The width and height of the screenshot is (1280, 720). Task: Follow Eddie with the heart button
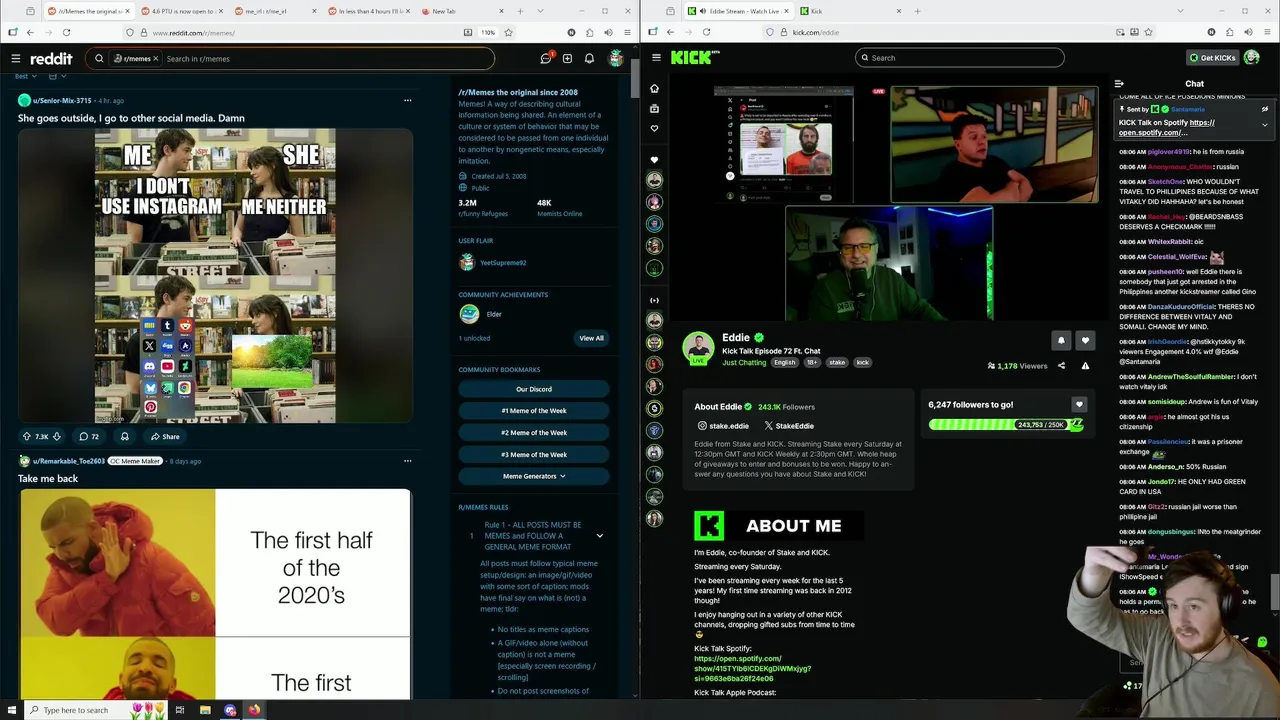coord(1085,340)
